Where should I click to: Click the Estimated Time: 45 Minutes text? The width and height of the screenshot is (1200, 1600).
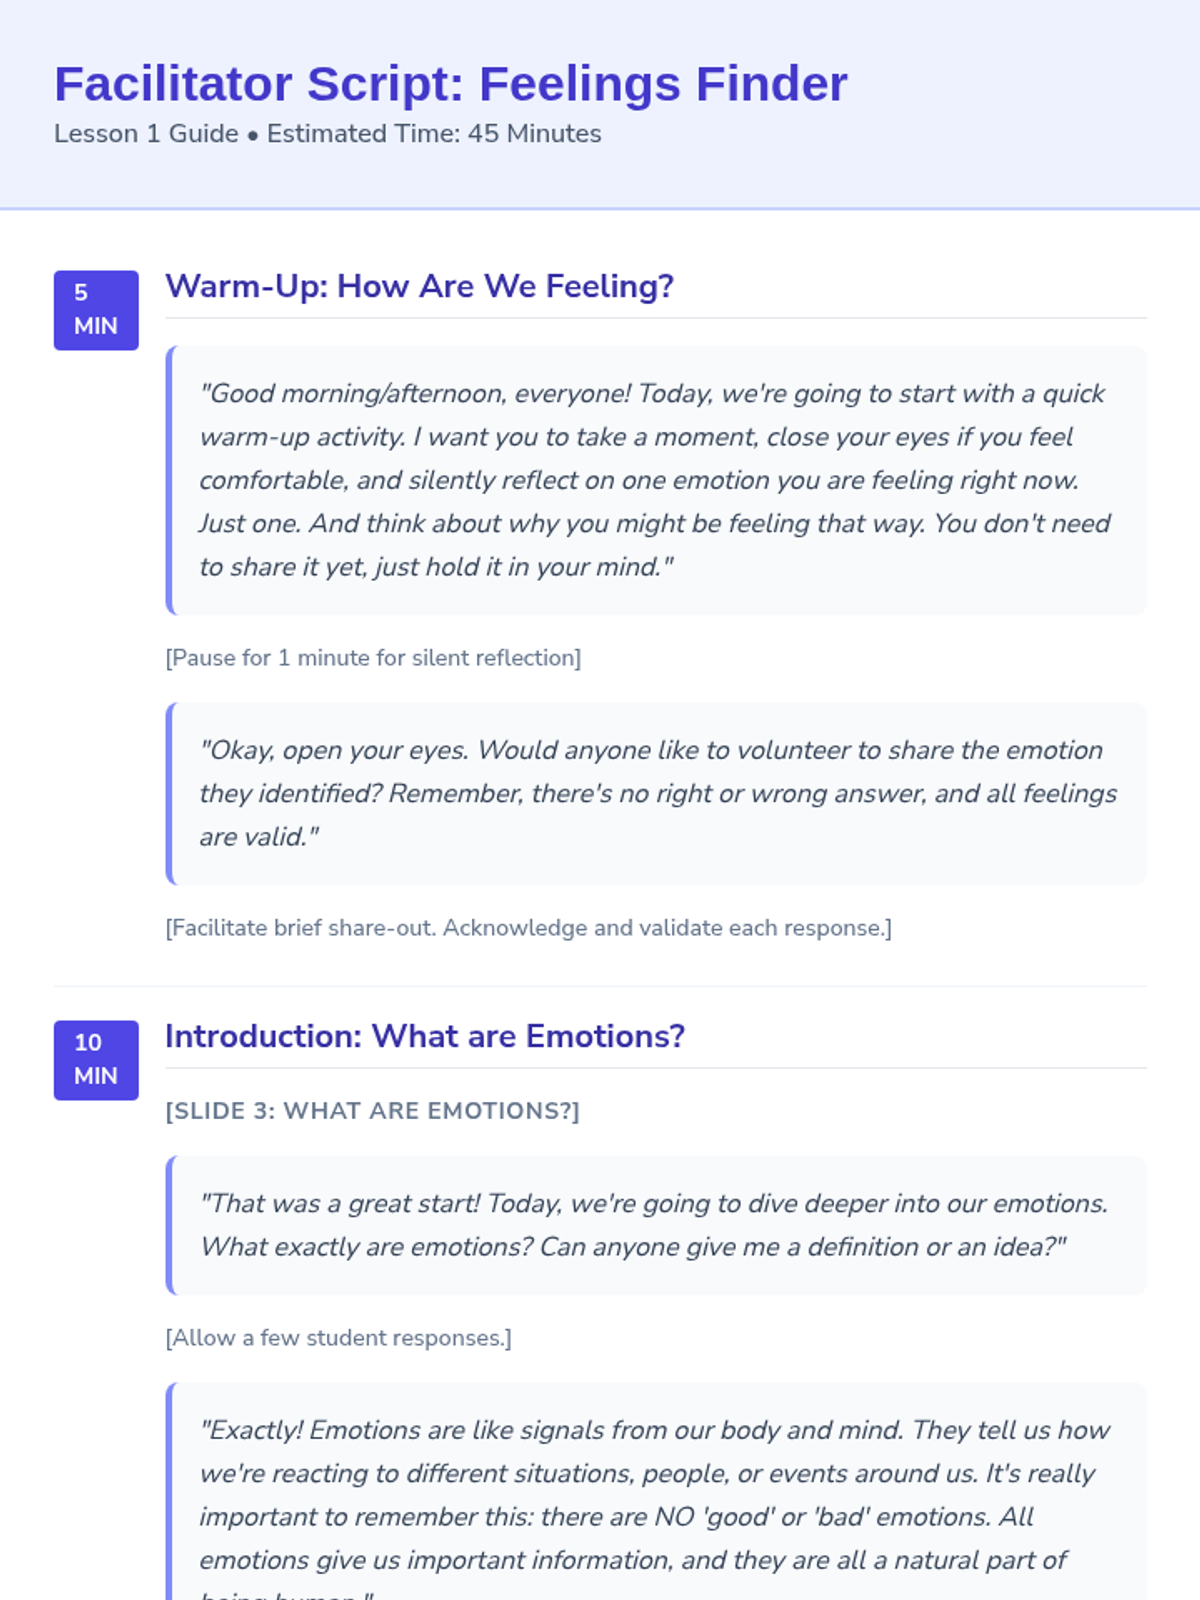434,134
